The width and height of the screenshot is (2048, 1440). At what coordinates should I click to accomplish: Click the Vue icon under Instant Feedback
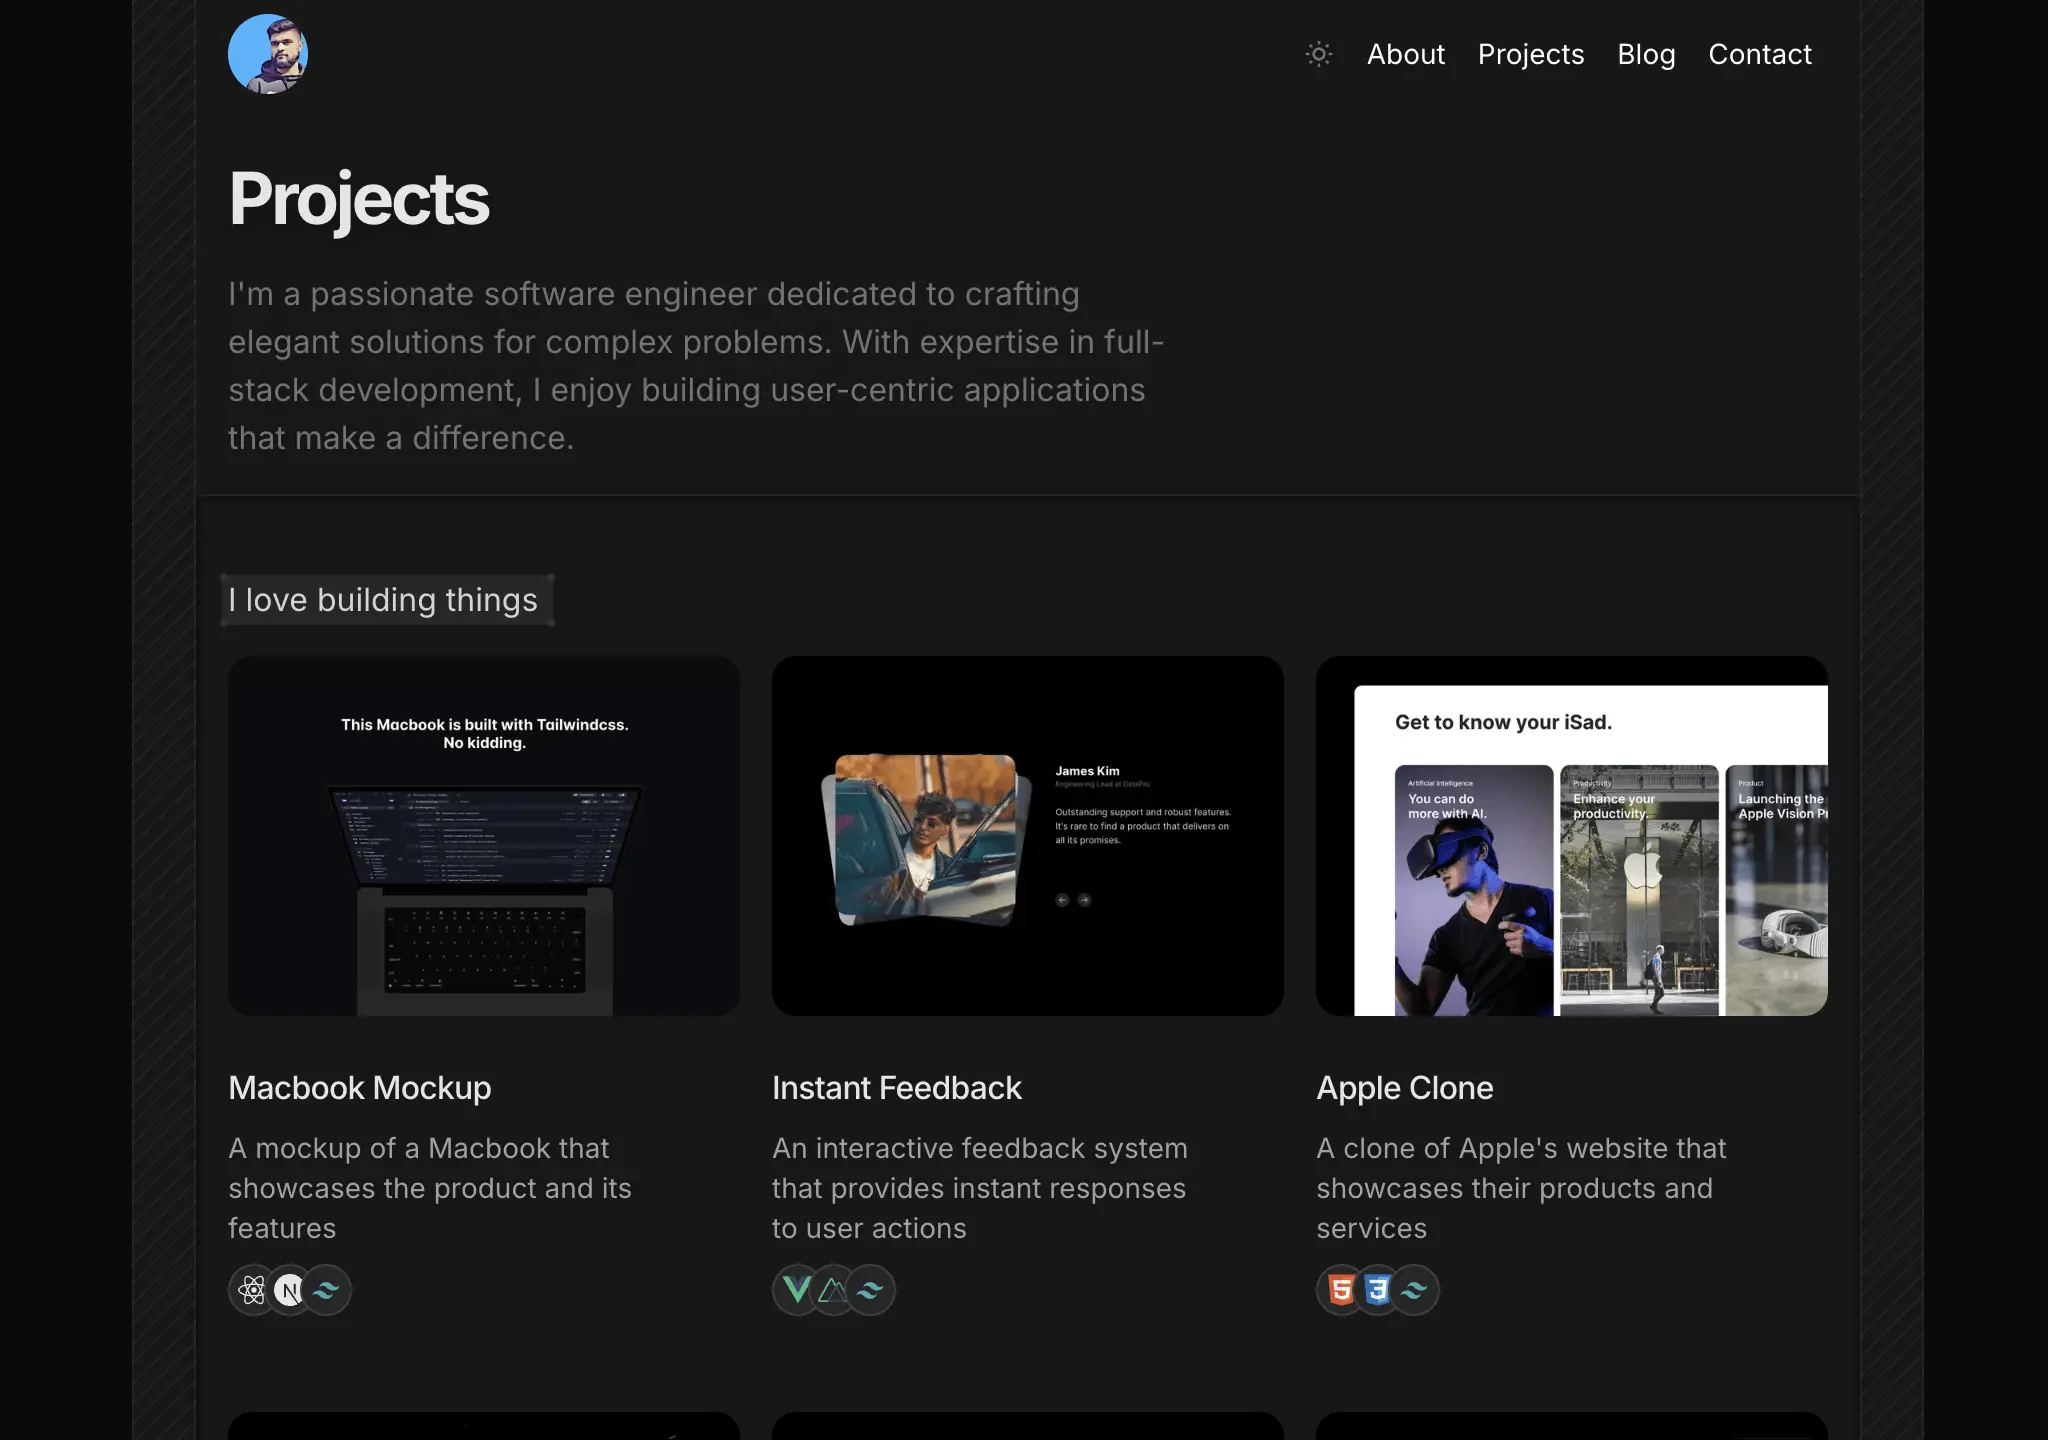797,1290
